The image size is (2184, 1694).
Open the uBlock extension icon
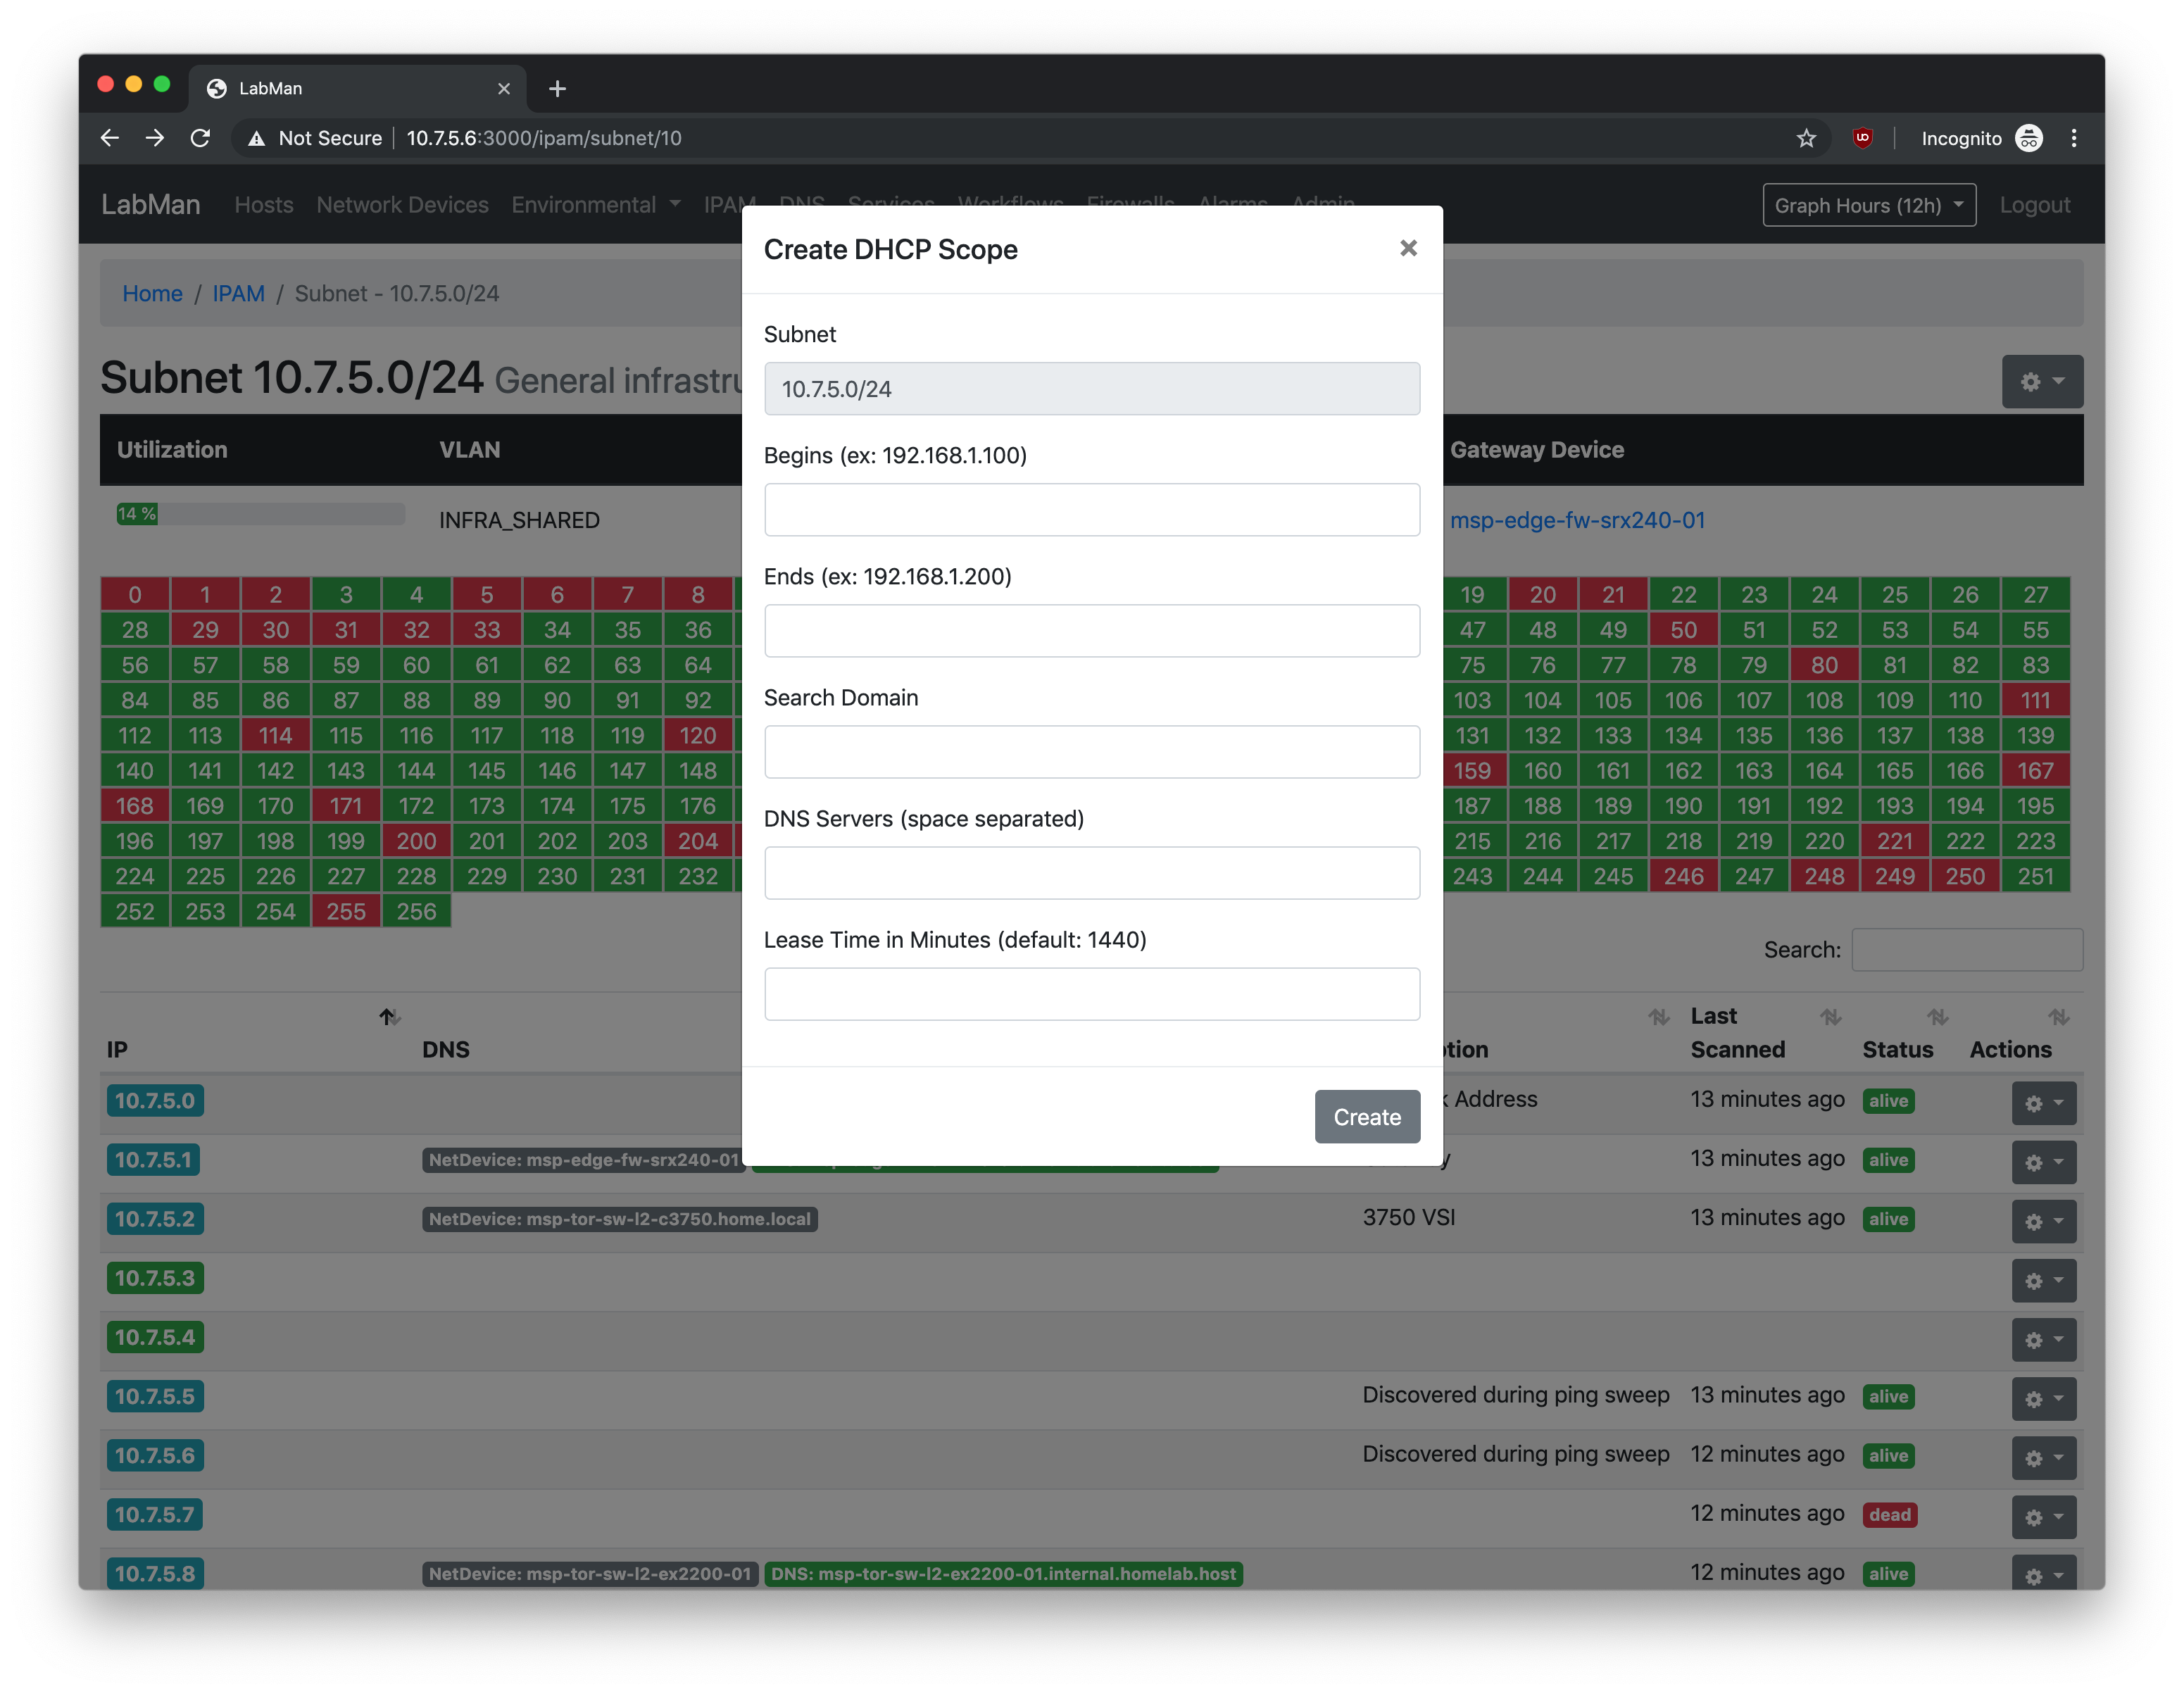[x=1862, y=138]
